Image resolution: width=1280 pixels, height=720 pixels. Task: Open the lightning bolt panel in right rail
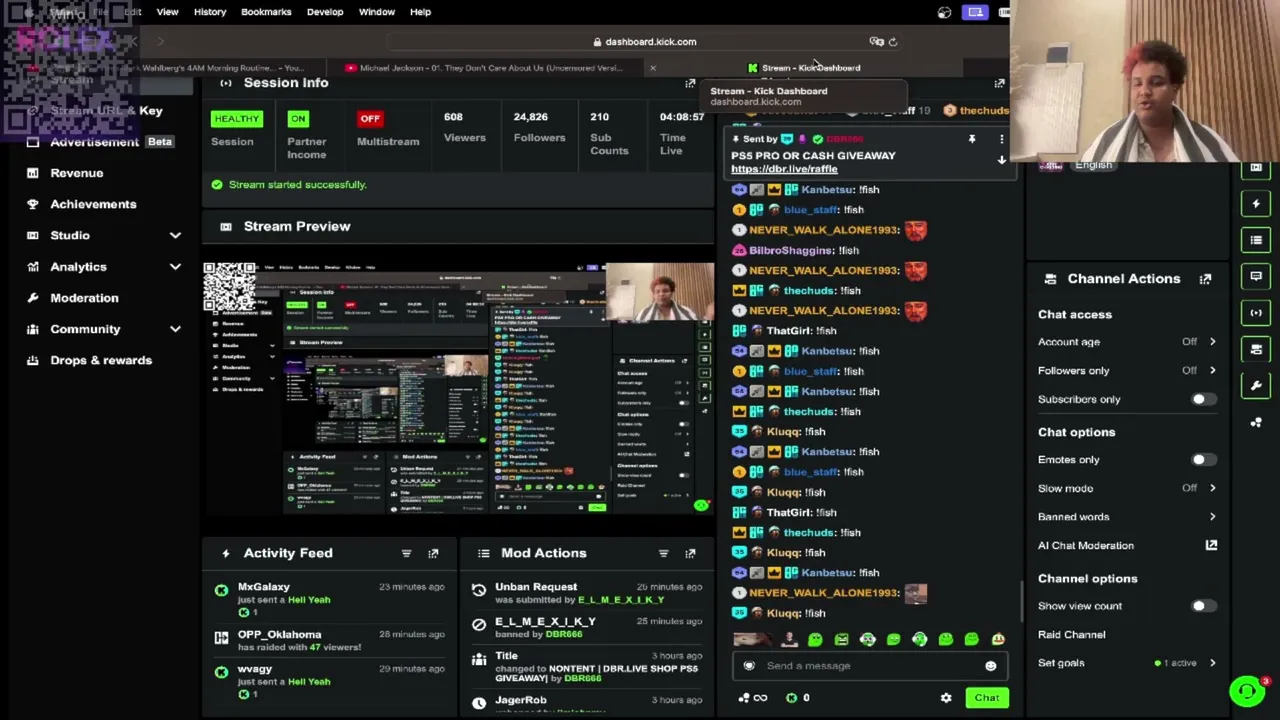[1256, 204]
